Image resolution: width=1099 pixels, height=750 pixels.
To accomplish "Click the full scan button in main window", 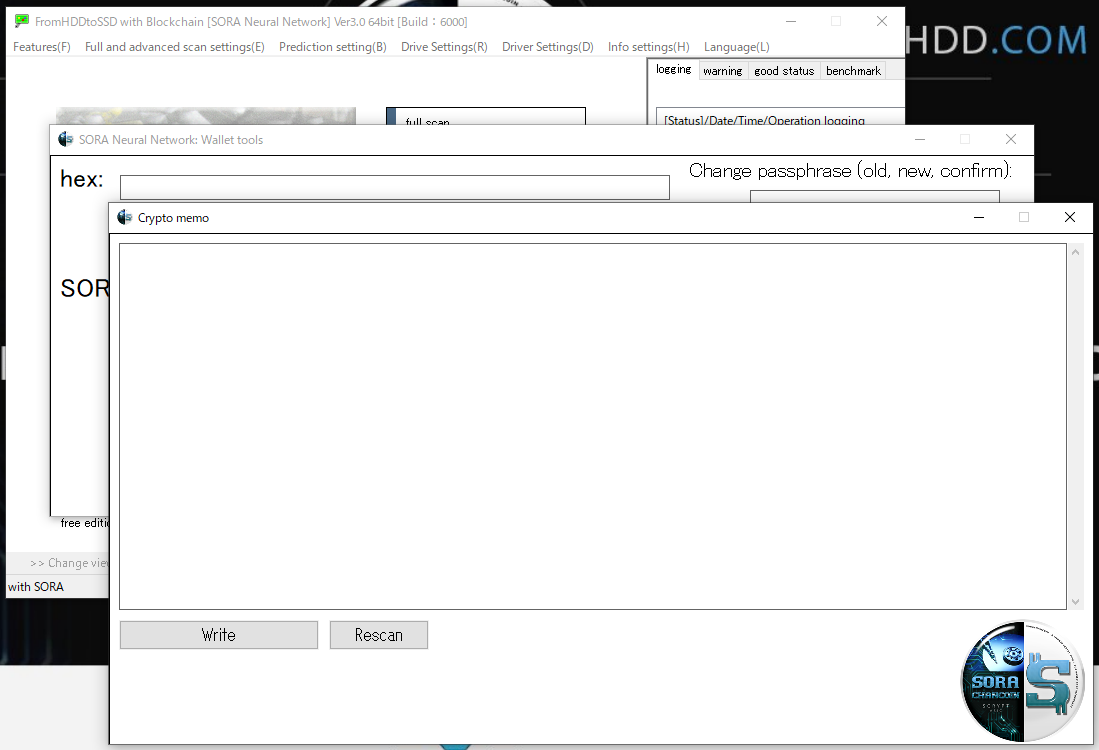I will pos(486,116).
